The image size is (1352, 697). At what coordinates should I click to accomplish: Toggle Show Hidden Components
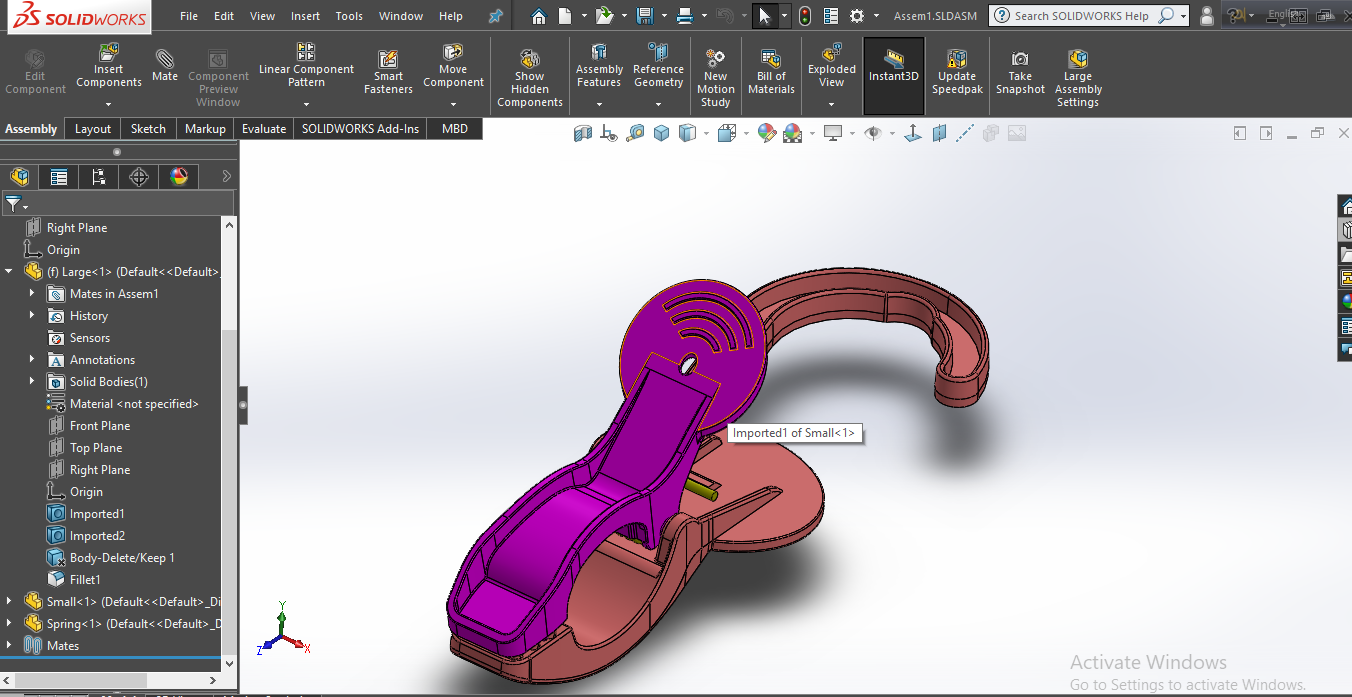pos(529,76)
